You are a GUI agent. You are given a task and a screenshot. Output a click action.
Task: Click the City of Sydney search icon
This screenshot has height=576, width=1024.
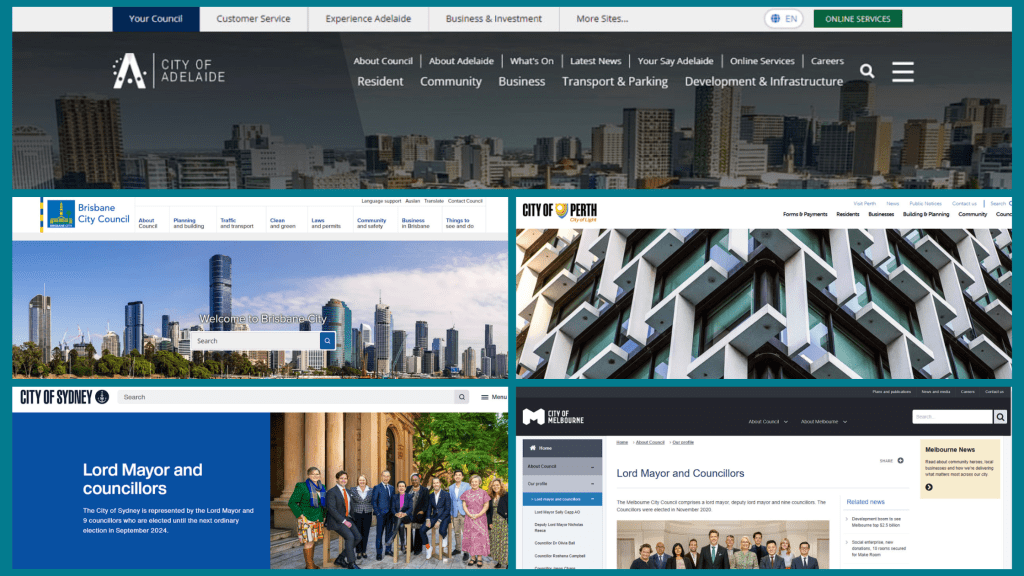point(461,397)
